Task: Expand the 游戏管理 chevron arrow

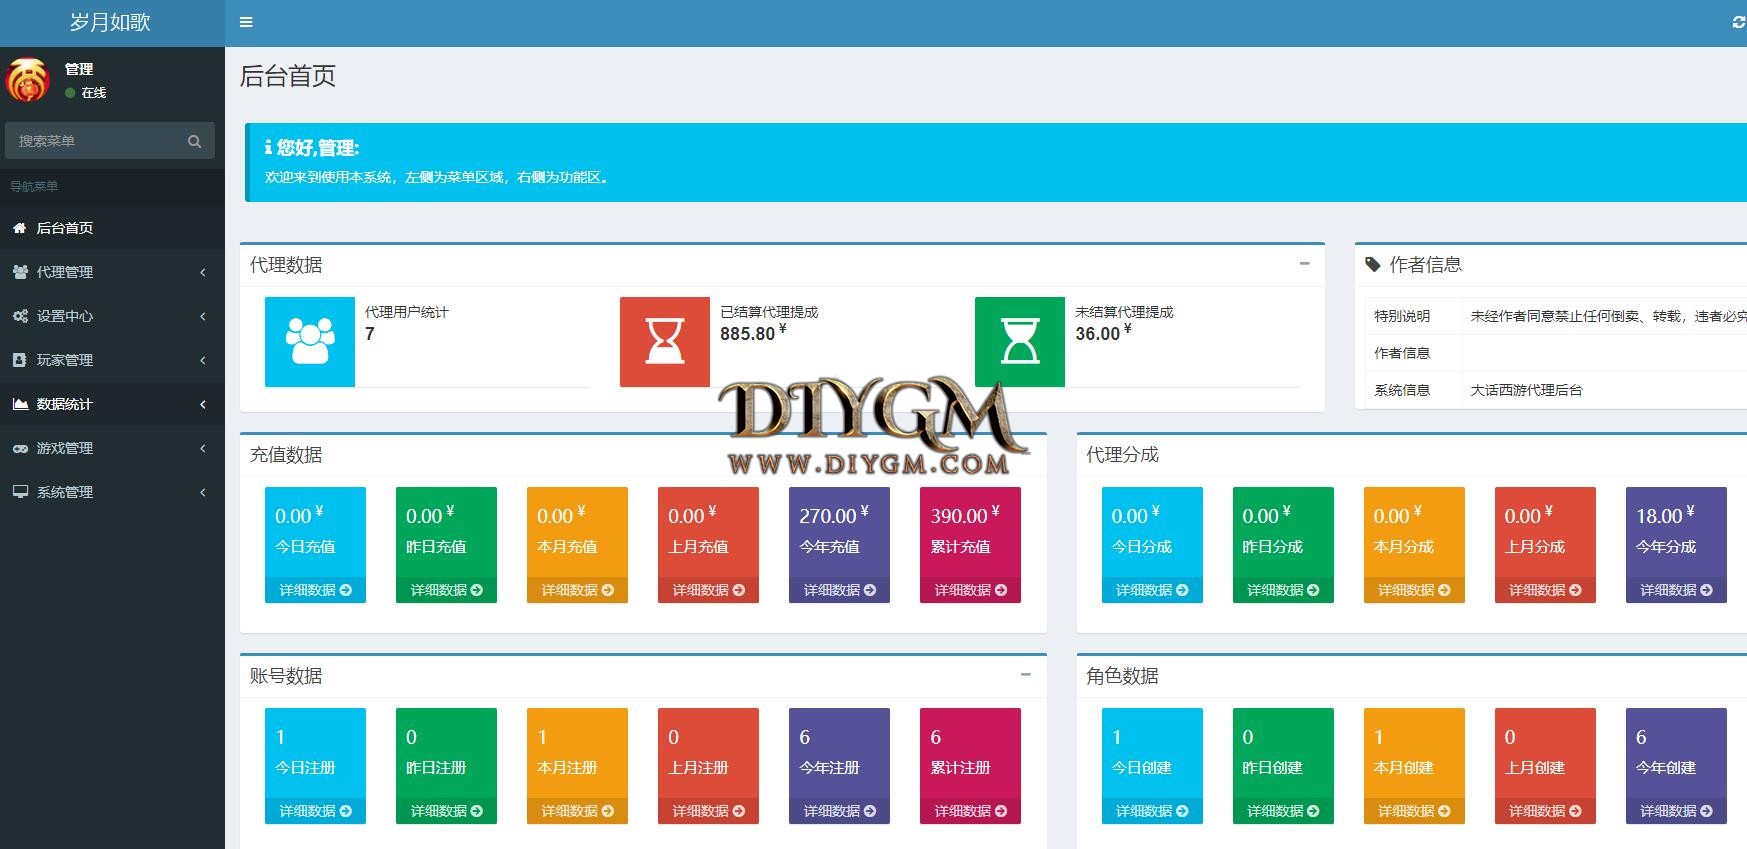Action: click(203, 448)
